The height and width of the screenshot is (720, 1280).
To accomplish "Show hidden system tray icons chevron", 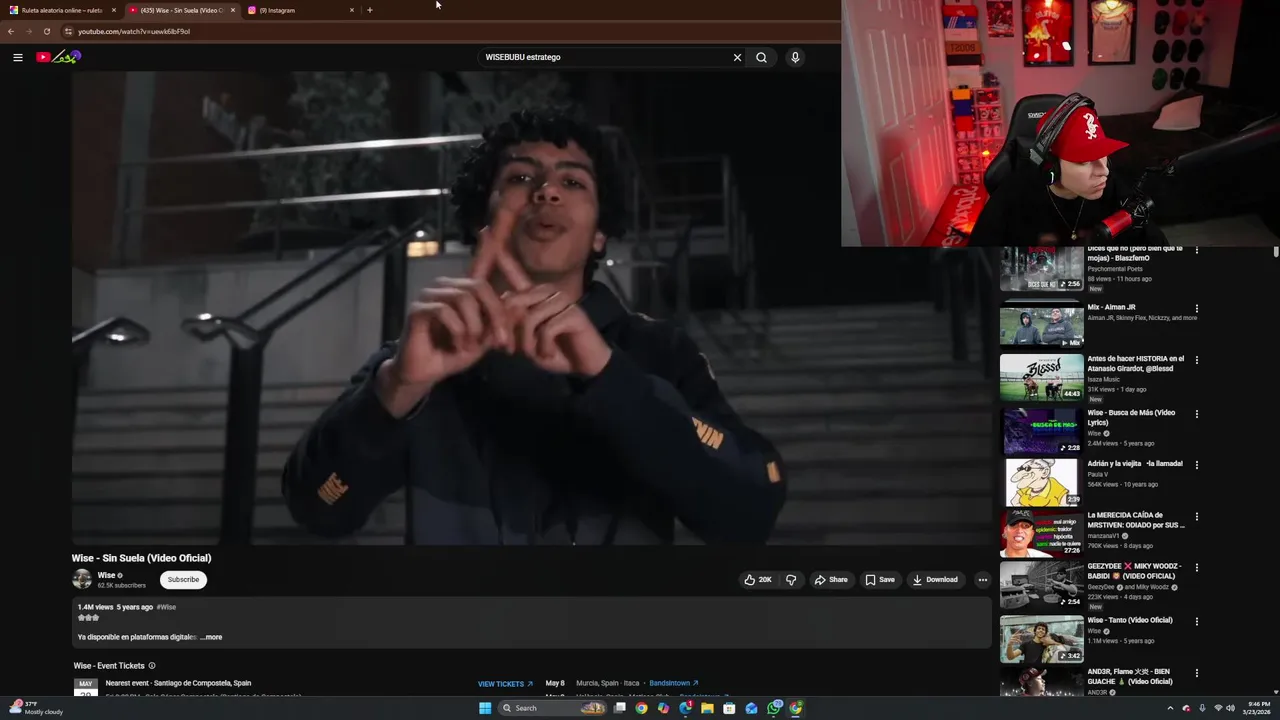I will click(1170, 708).
